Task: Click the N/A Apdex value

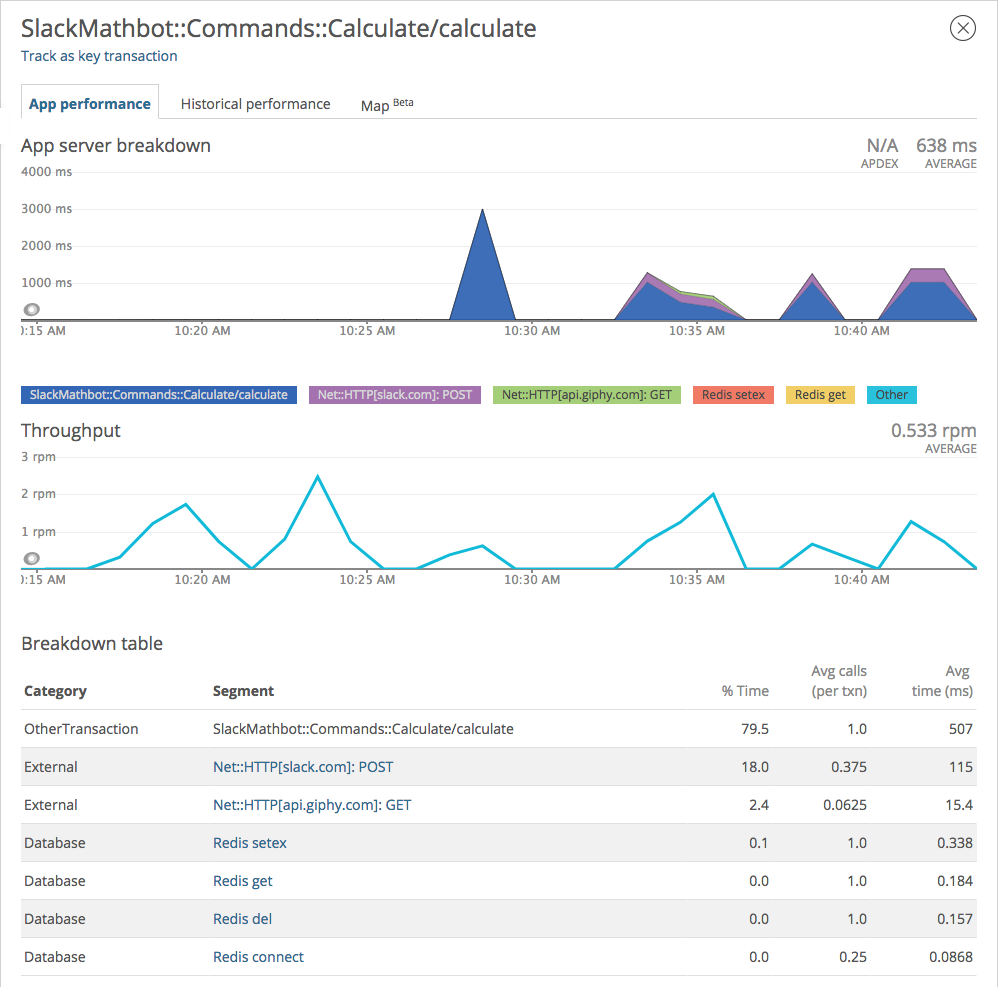Action: (882, 146)
